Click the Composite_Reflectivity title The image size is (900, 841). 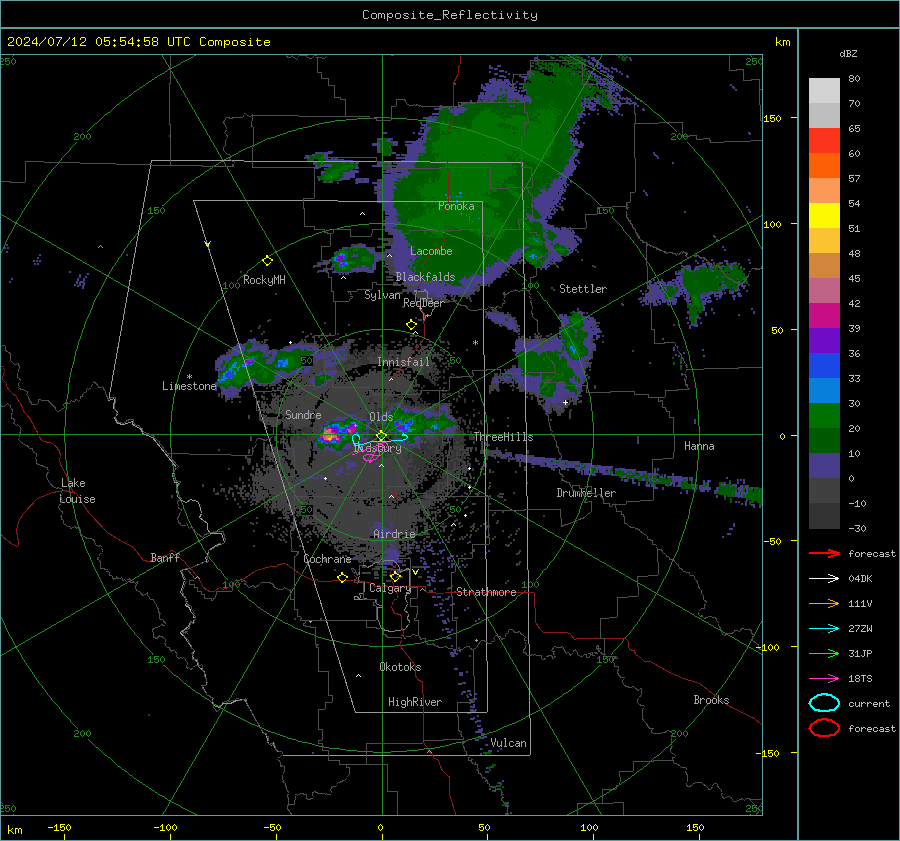point(450,15)
